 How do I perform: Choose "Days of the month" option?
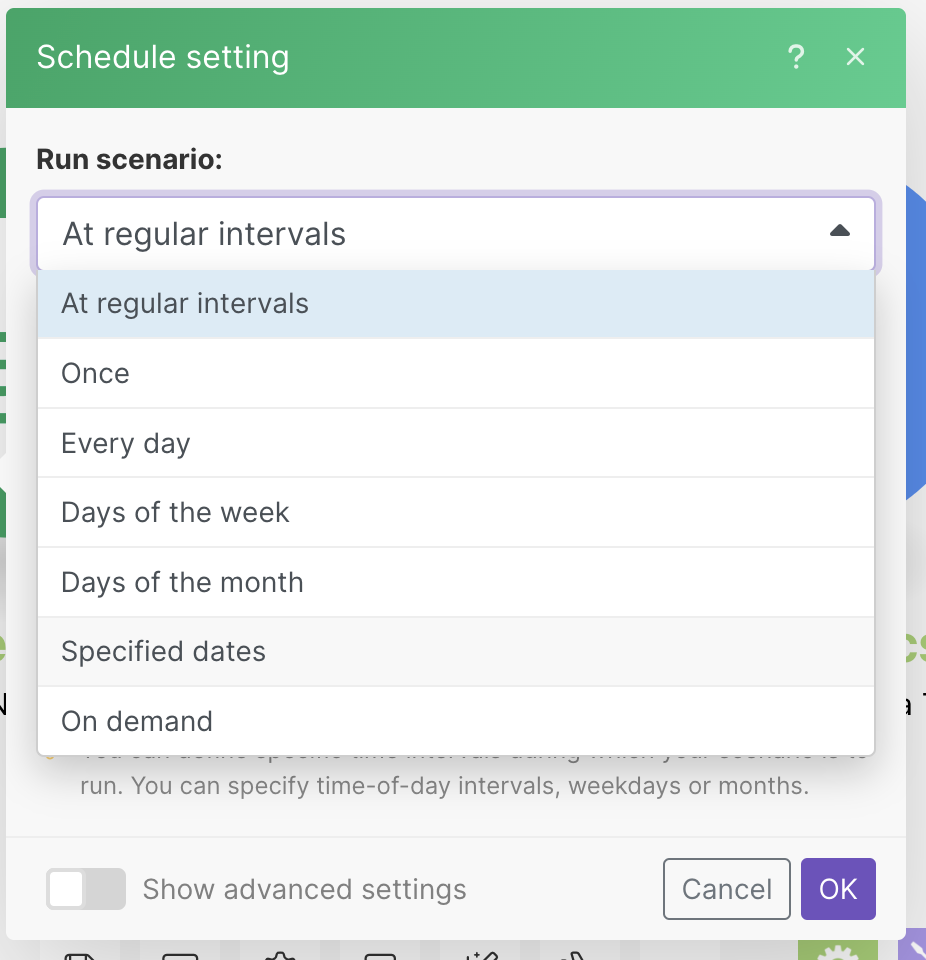point(456,582)
